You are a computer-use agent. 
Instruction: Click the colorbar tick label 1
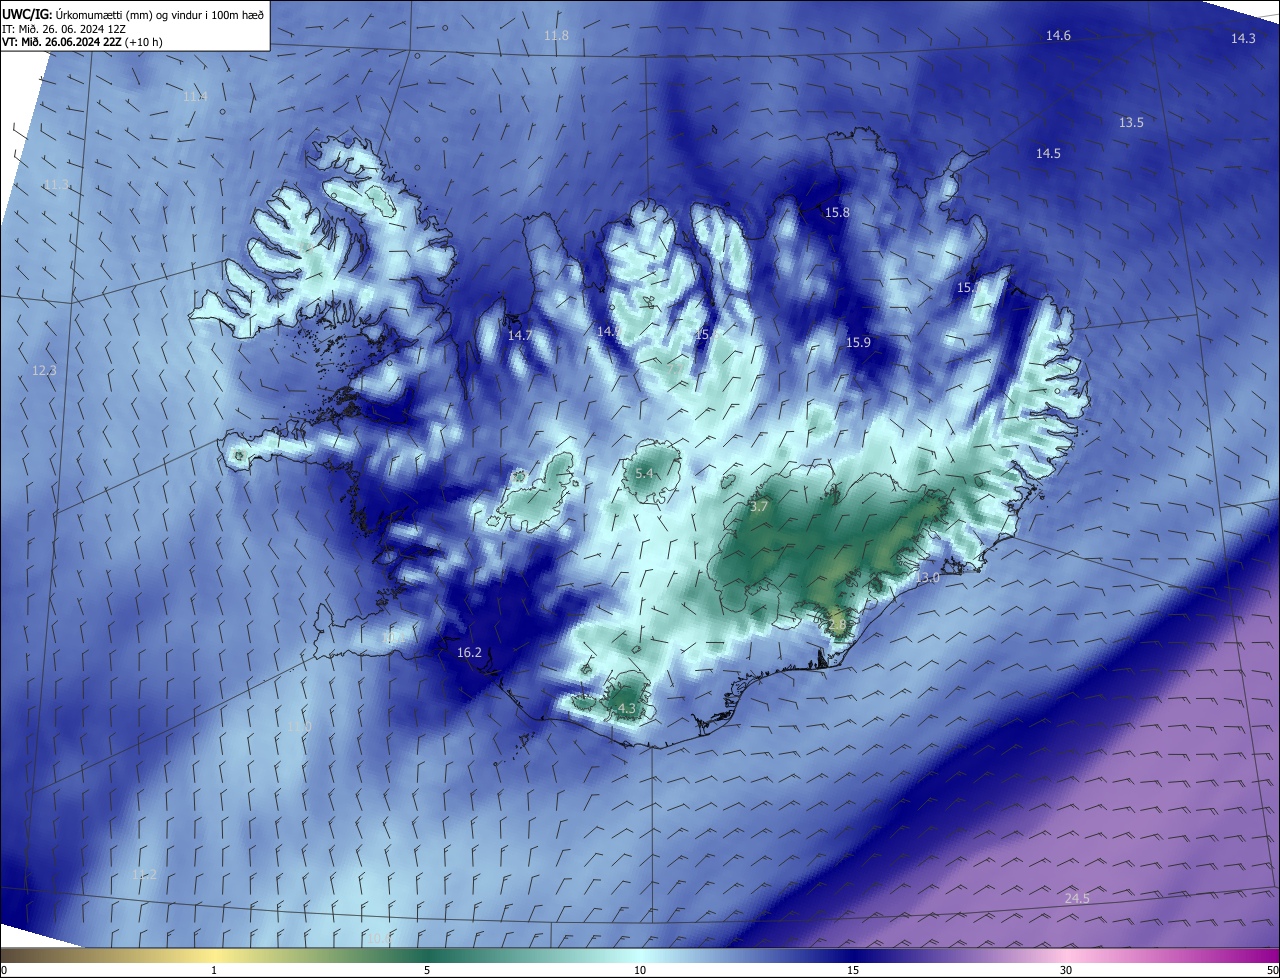(x=214, y=971)
